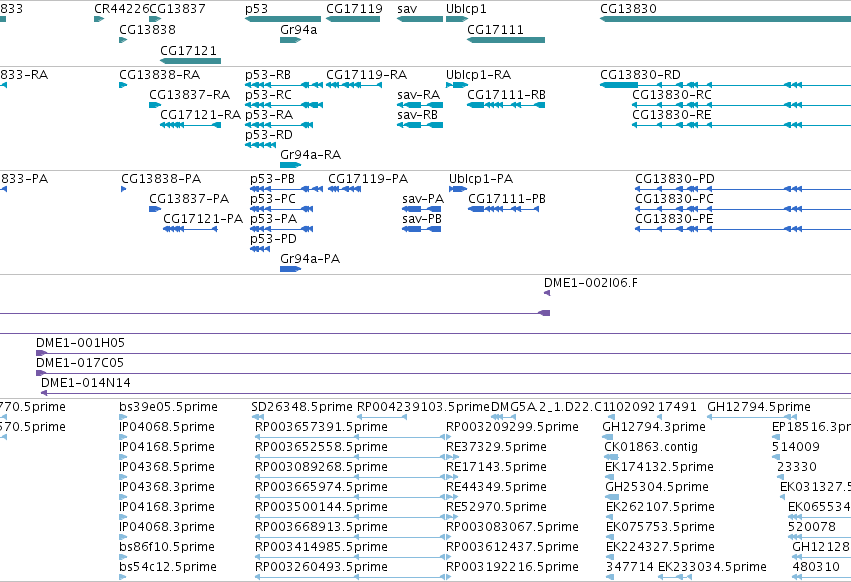Open the sav-PA protein label
Screen dimensions: 851x582
423,199
